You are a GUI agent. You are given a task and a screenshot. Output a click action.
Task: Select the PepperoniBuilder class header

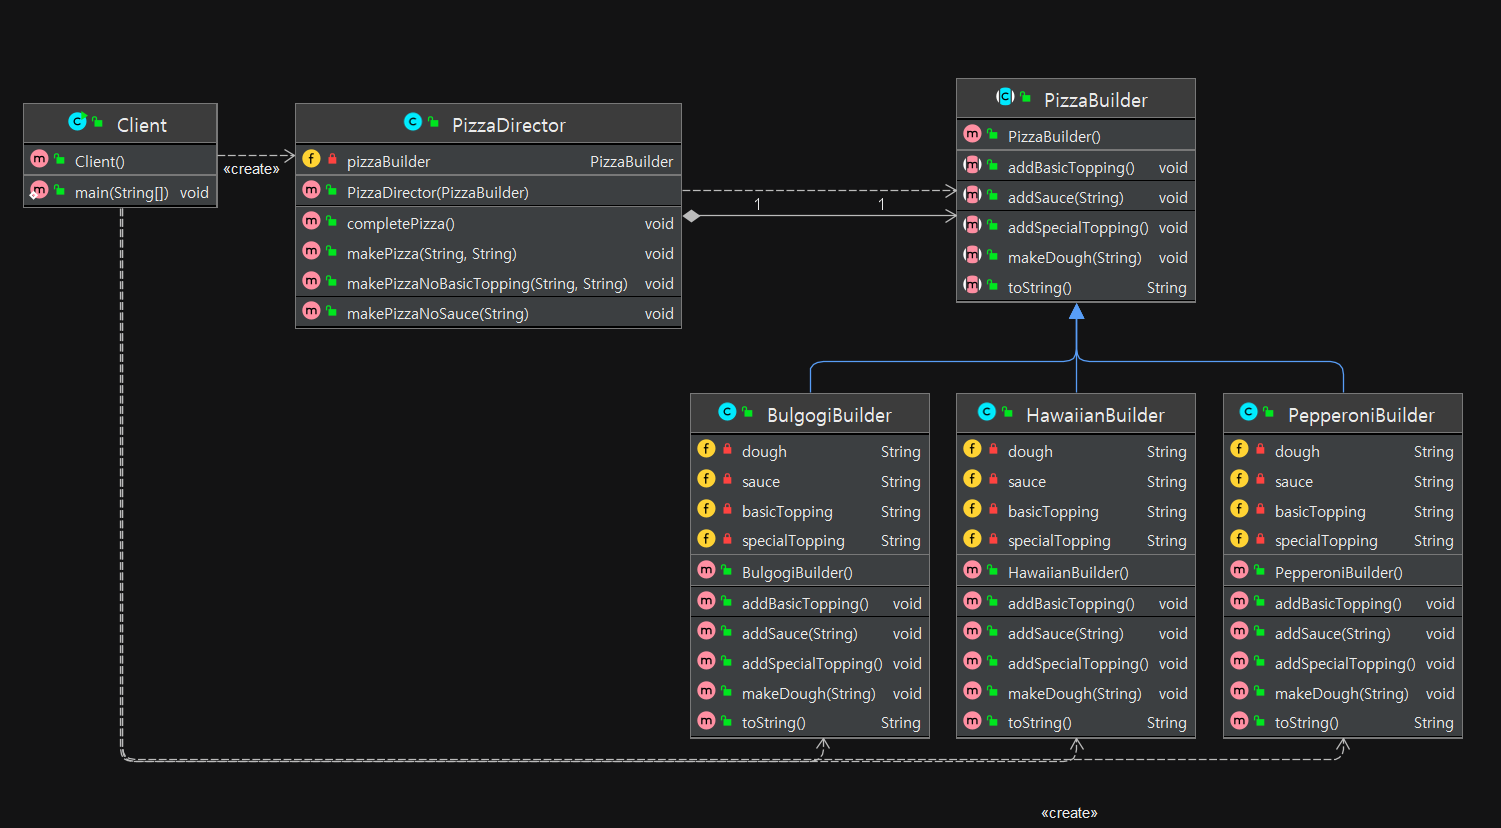1343,414
